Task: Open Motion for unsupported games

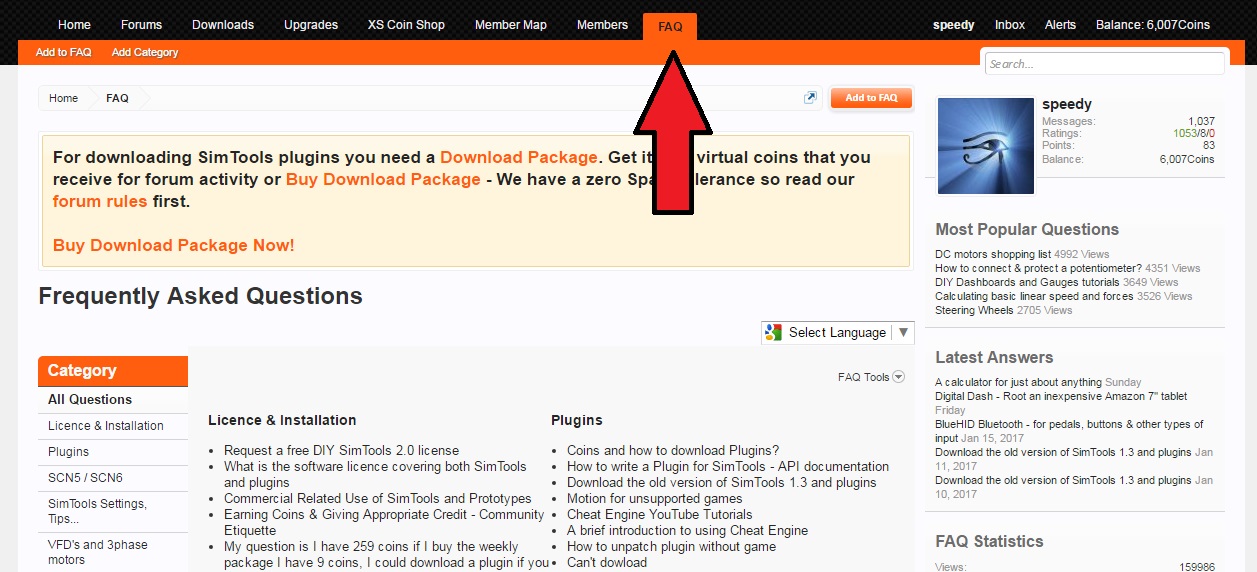Action: (655, 498)
